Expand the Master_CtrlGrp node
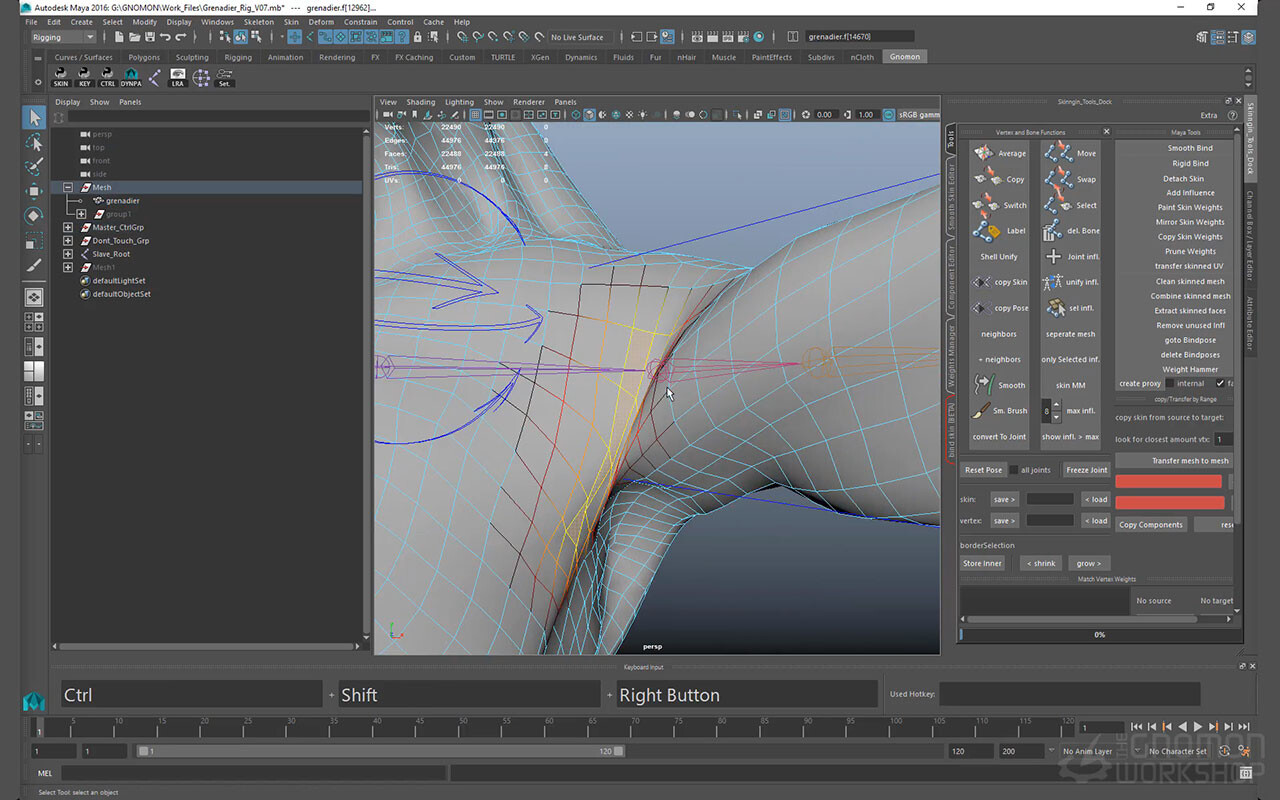This screenshot has height=800, width=1280. pos(68,227)
